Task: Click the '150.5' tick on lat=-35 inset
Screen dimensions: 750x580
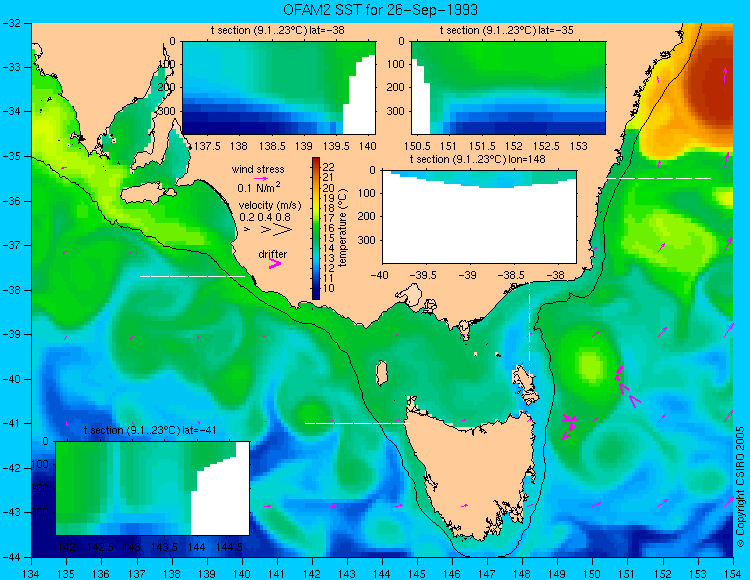Action: pyautogui.click(x=416, y=146)
